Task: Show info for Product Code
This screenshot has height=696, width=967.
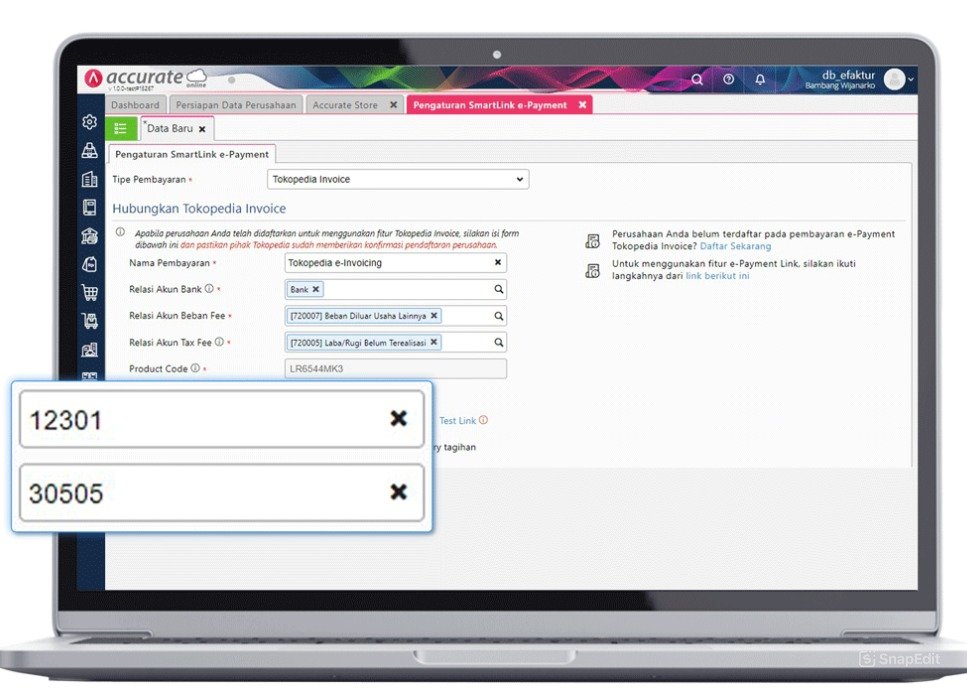Action: tap(195, 368)
